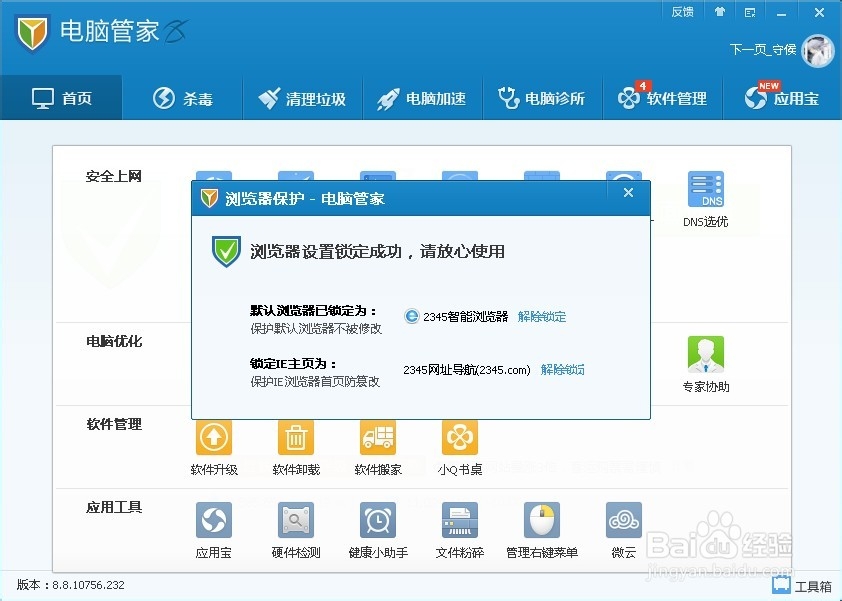Open the 管理右键菜单 tool
This screenshot has height=601, width=842.
(x=542, y=530)
